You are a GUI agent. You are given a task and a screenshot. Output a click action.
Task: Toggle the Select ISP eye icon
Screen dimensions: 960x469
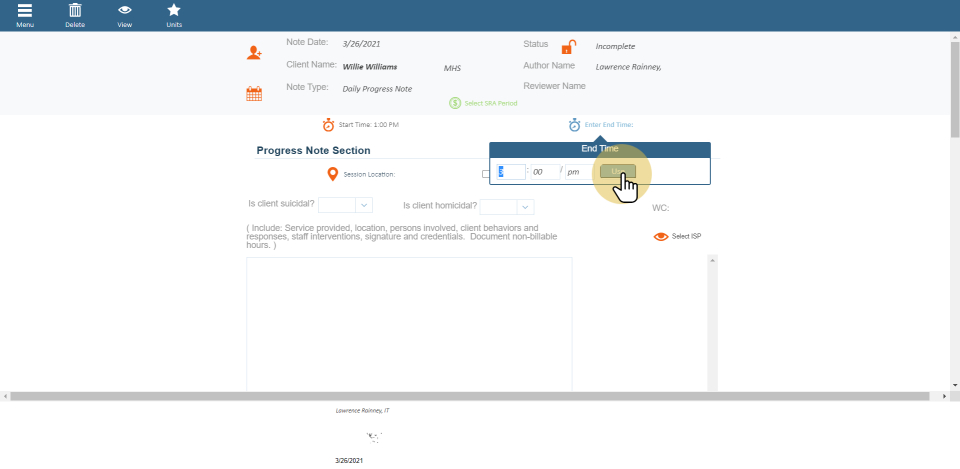pyautogui.click(x=660, y=237)
